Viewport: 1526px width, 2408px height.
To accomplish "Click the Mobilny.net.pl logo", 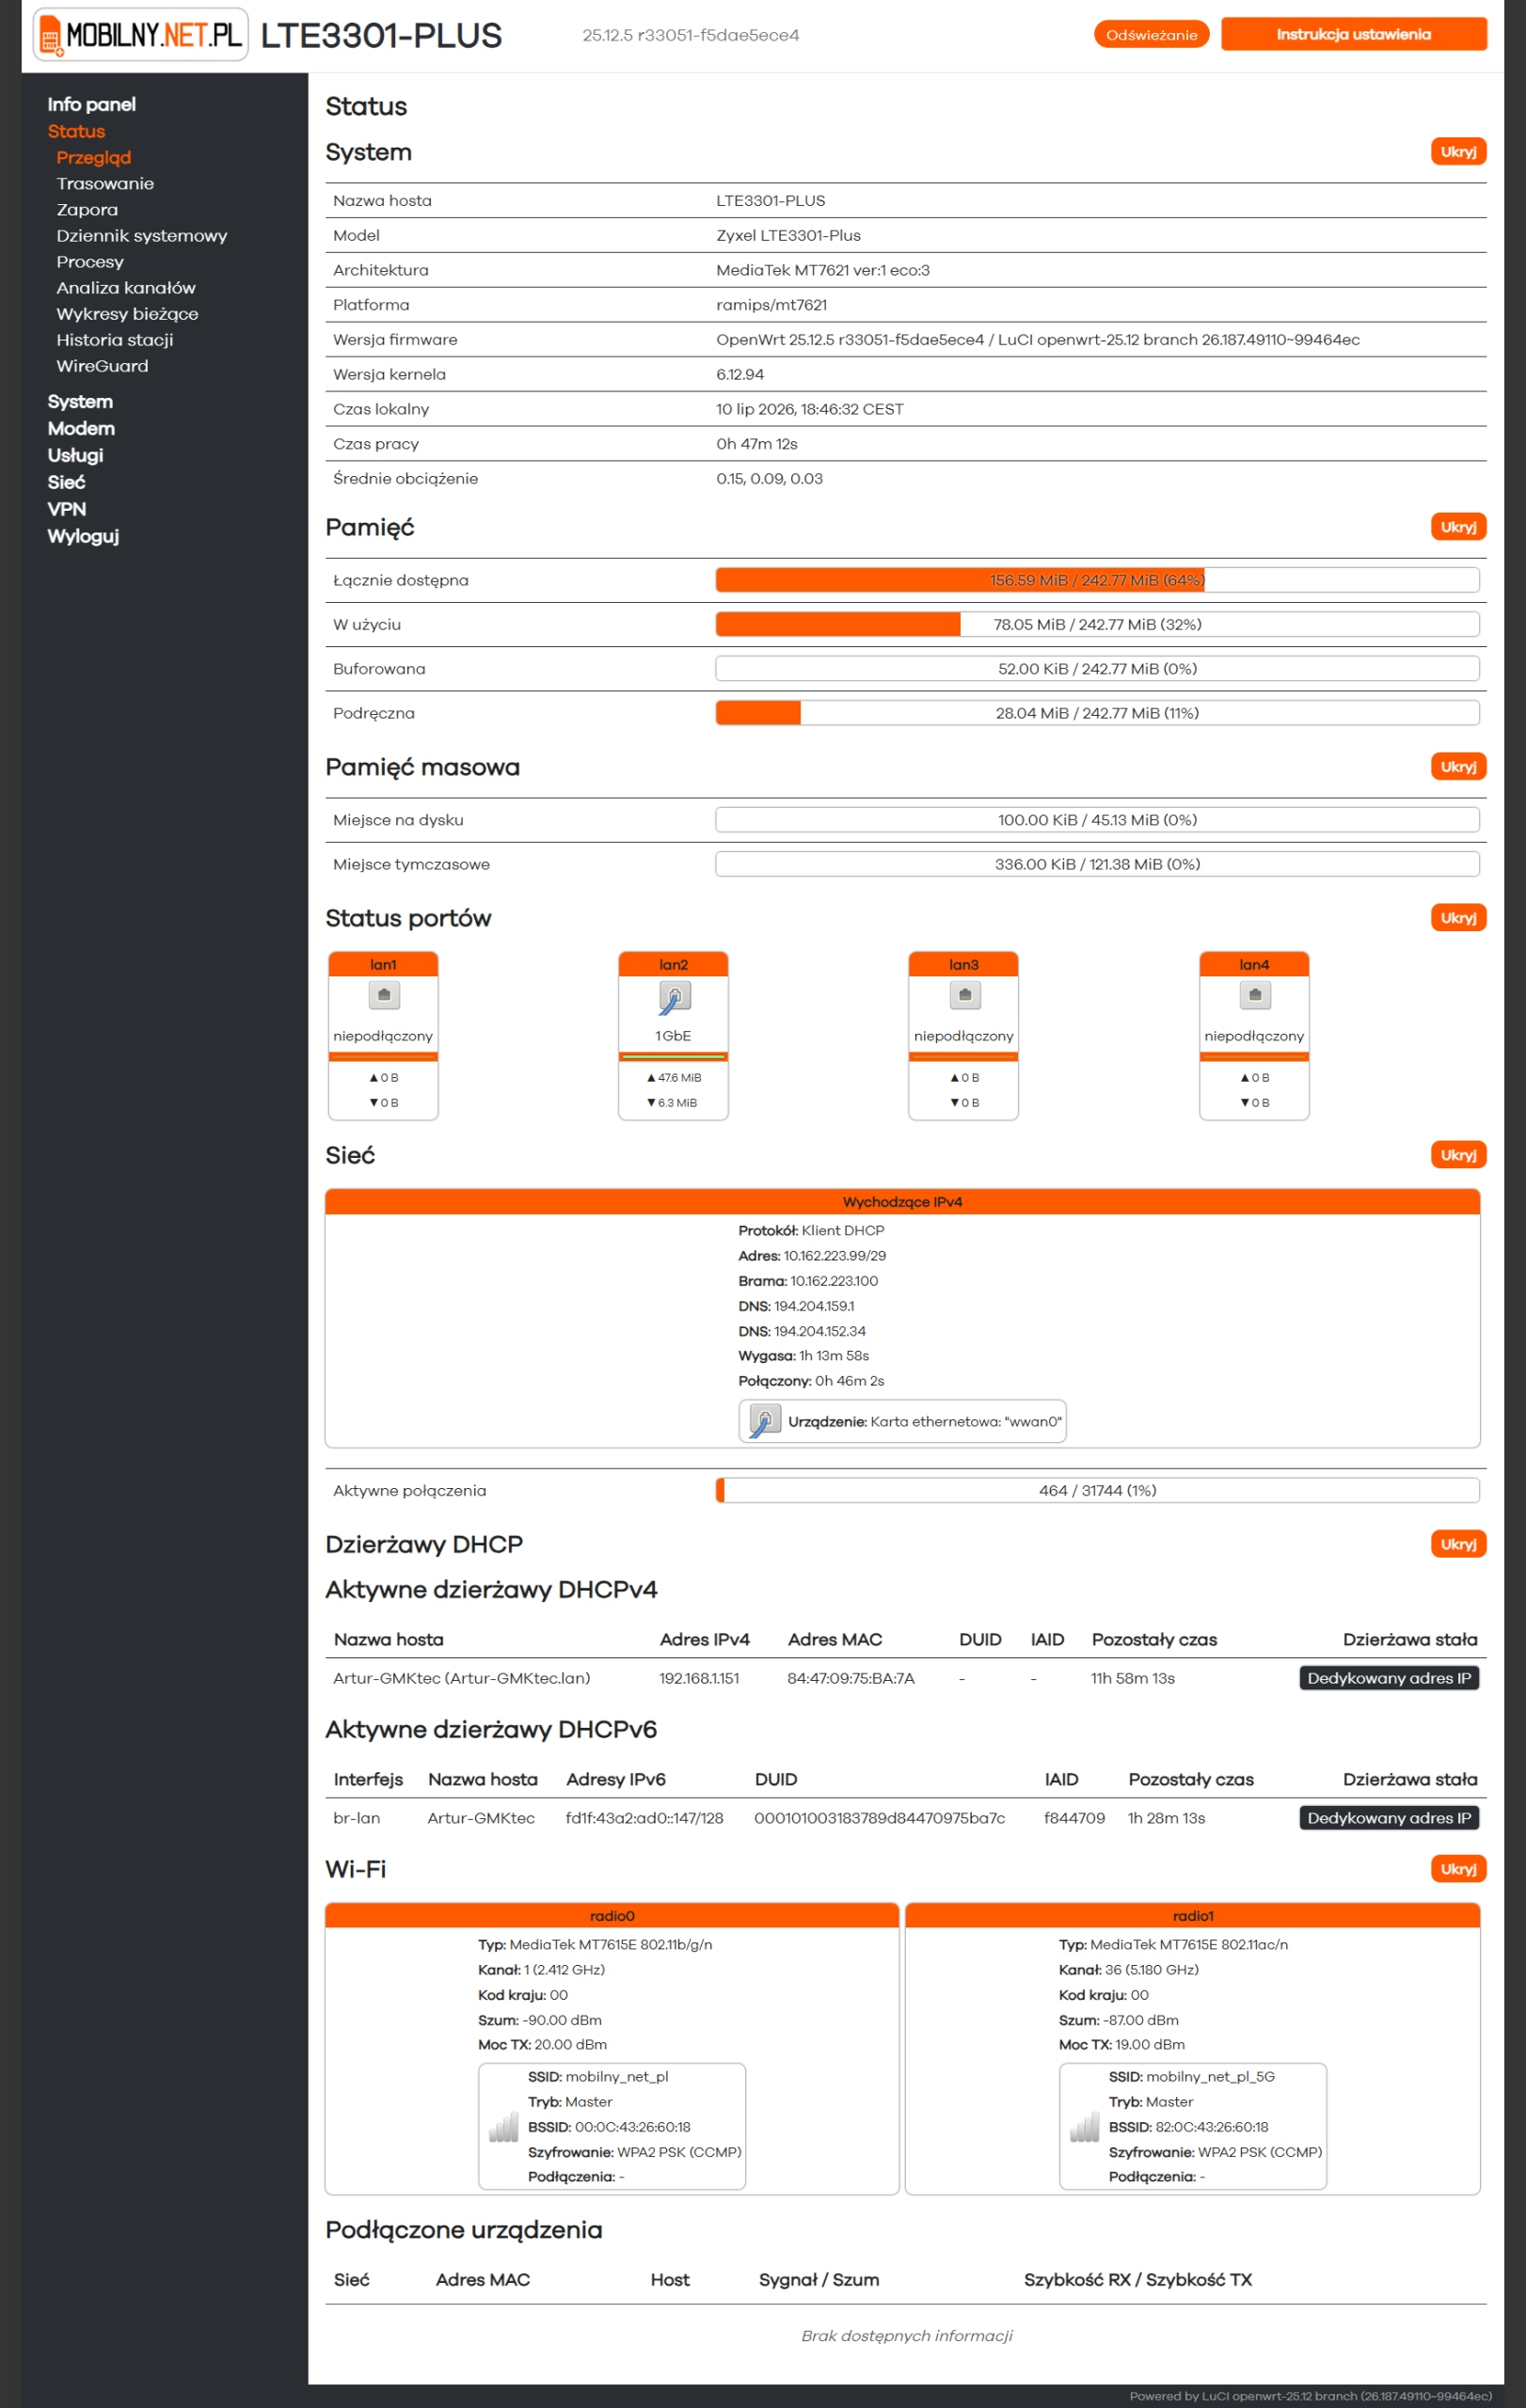I will point(141,35).
